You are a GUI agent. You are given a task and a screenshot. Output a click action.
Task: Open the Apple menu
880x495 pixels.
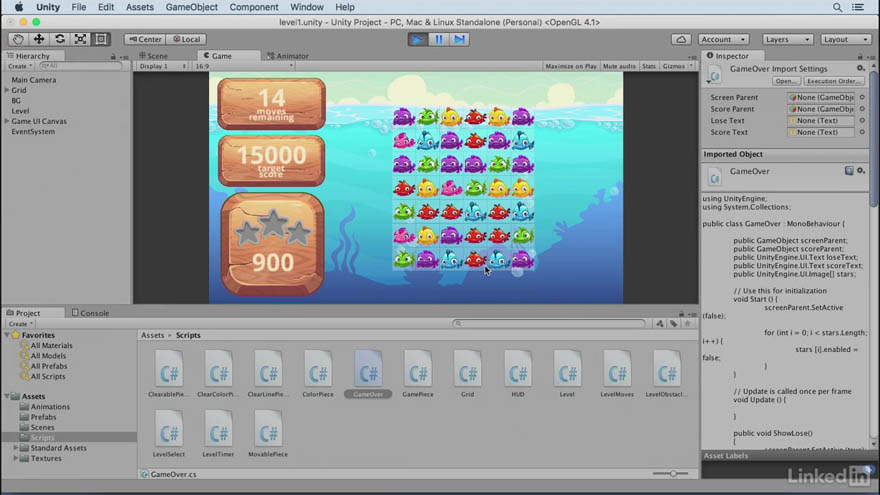[19, 7]
